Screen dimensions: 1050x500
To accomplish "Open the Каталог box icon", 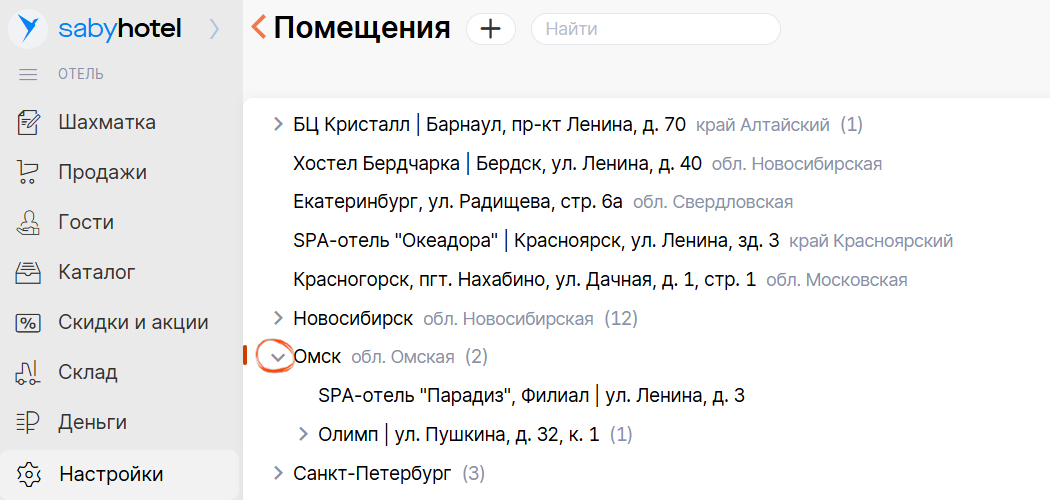I will (28, 272).
